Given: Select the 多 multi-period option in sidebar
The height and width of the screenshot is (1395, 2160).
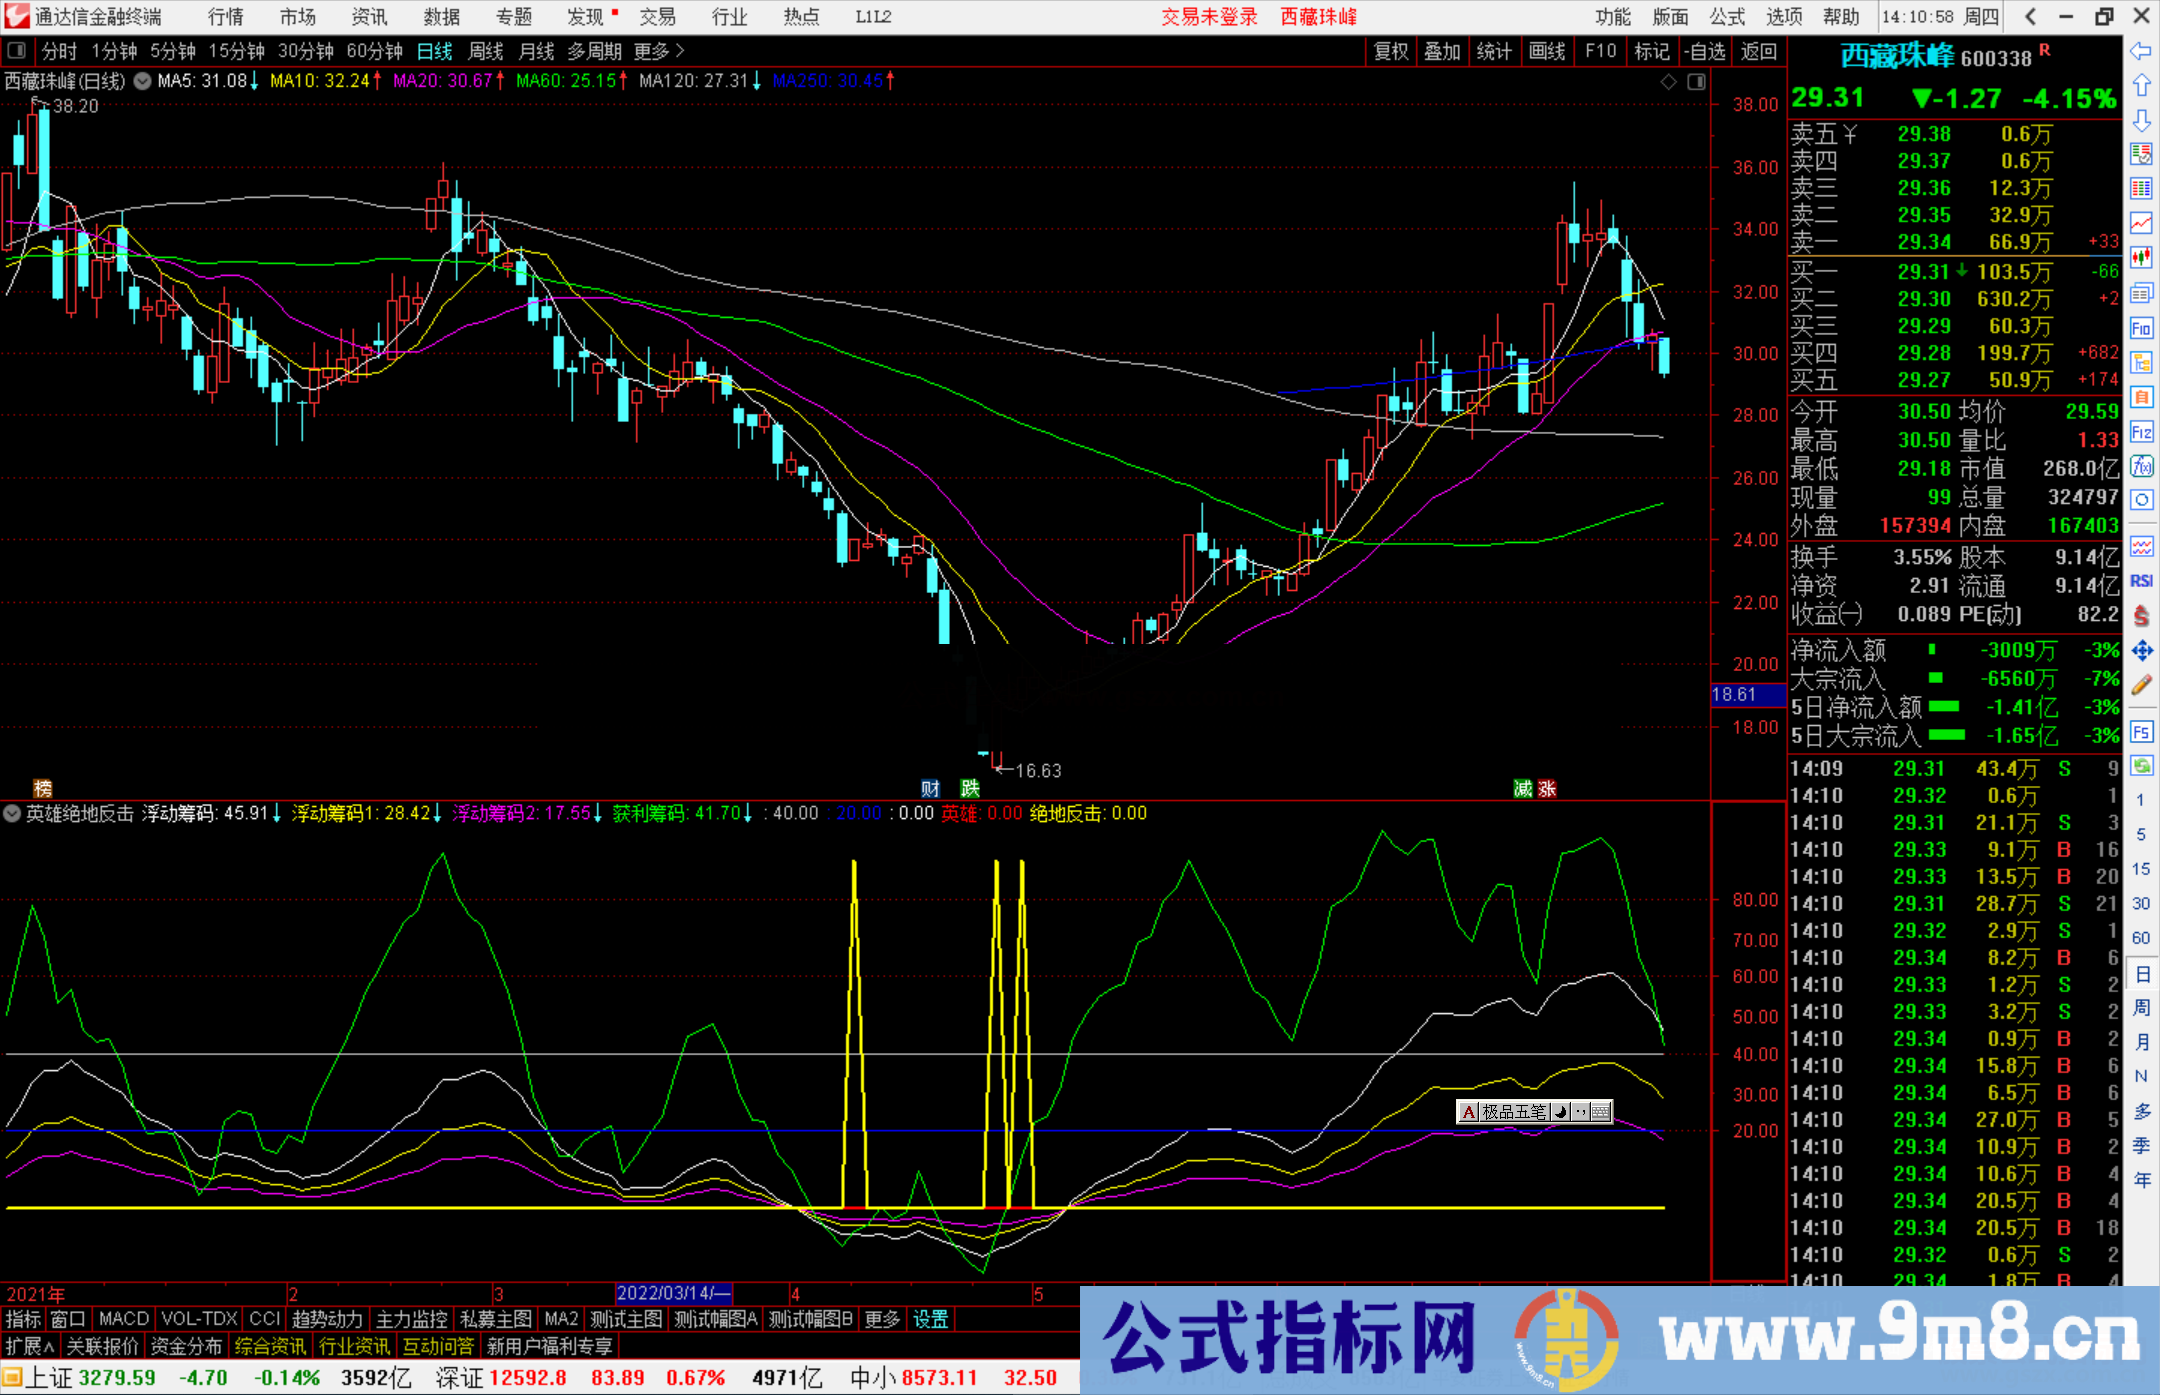Looking at the screenshot, I should click(2142, 1111).
